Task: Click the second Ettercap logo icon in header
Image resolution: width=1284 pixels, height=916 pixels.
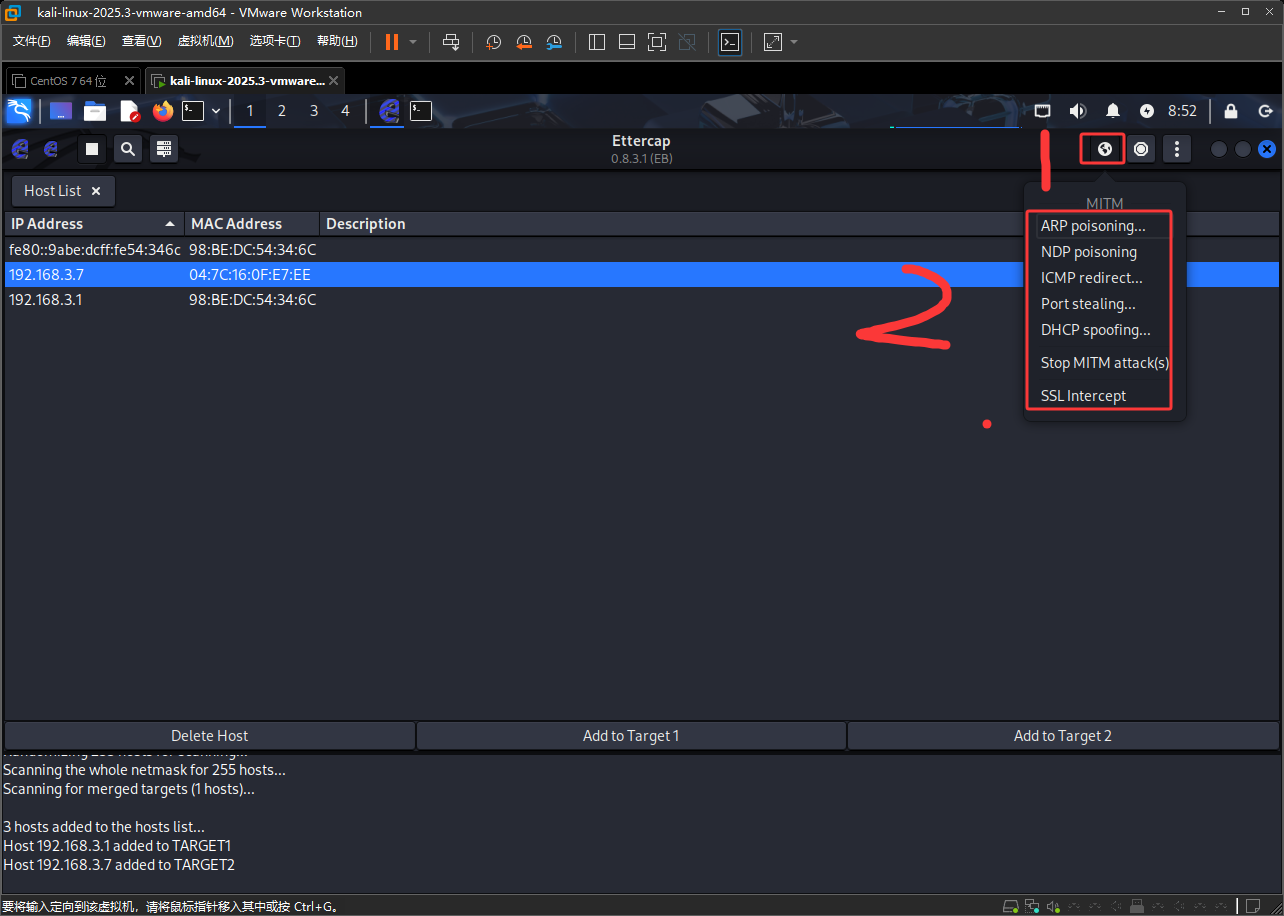Action: (x=51, y=149)
